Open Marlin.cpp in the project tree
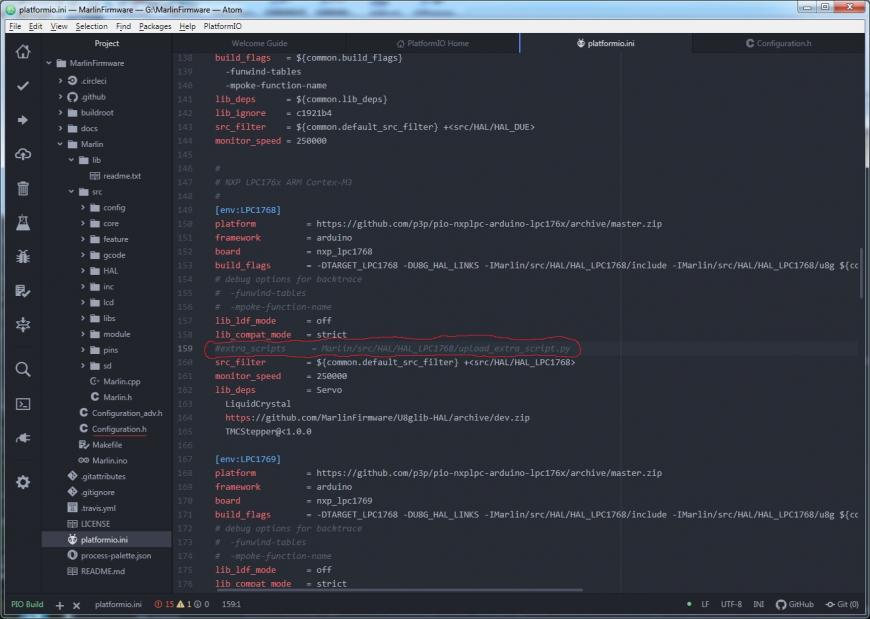The height and width of the screenshot is (619, 870). (x=122, y=382)
